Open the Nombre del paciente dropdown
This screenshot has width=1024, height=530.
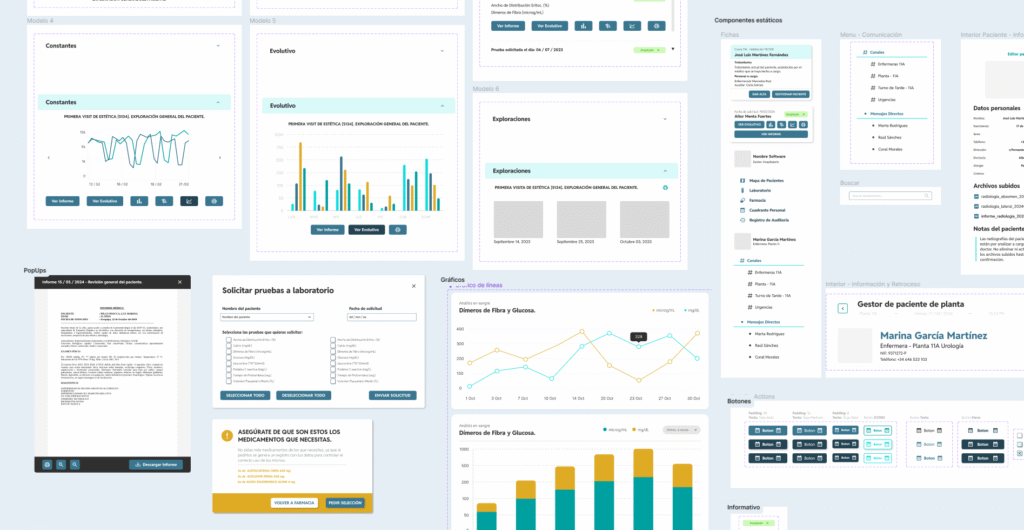point(267,317)
